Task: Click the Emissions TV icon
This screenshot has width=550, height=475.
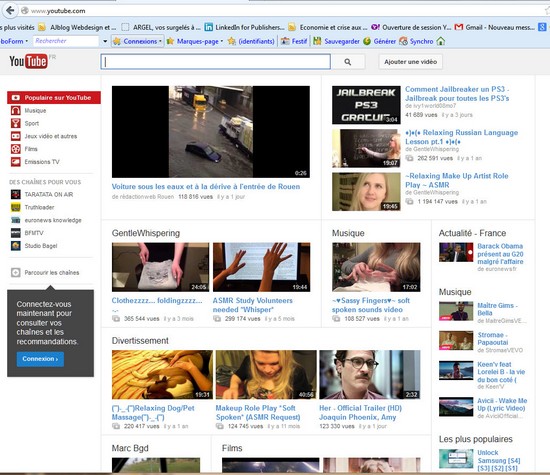Action: (x=15, y=162)
